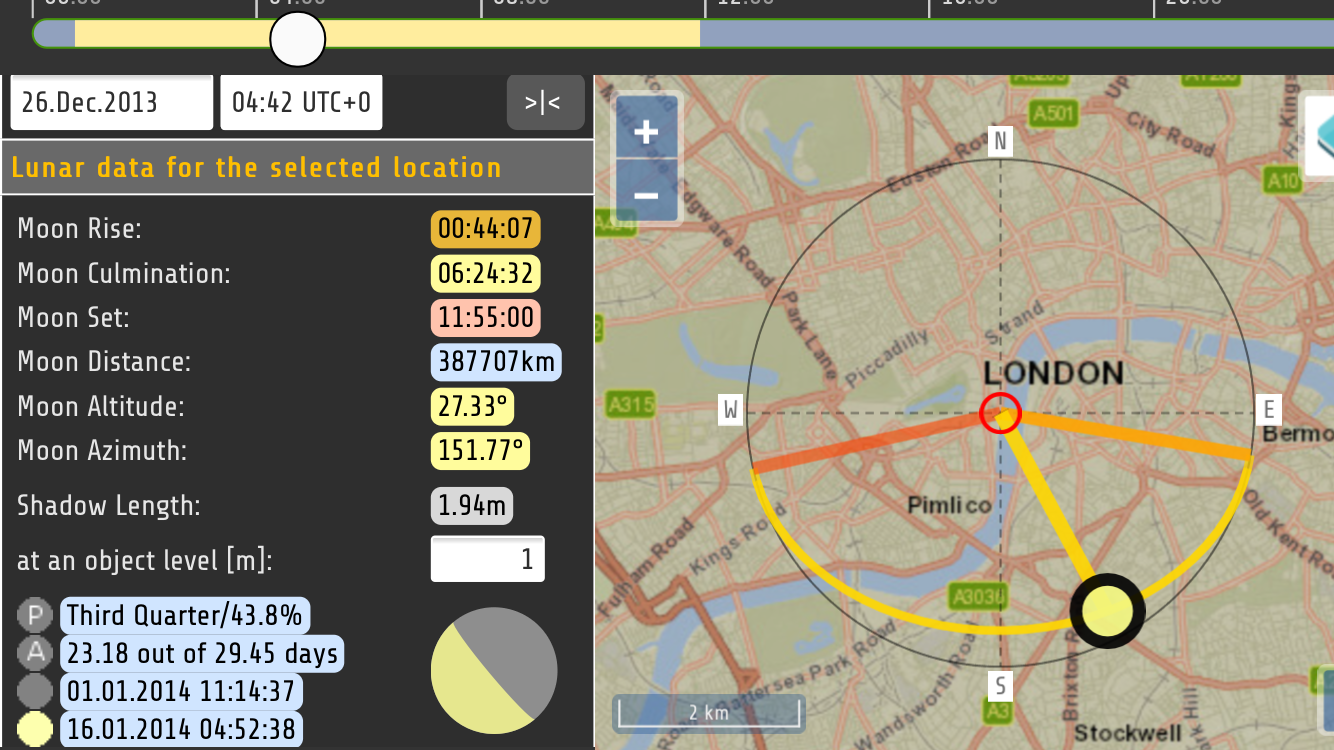The width and height of the screenshot is (1334, 750).
Task: Click the S compass label on map
Action: (x=999, y=685)
